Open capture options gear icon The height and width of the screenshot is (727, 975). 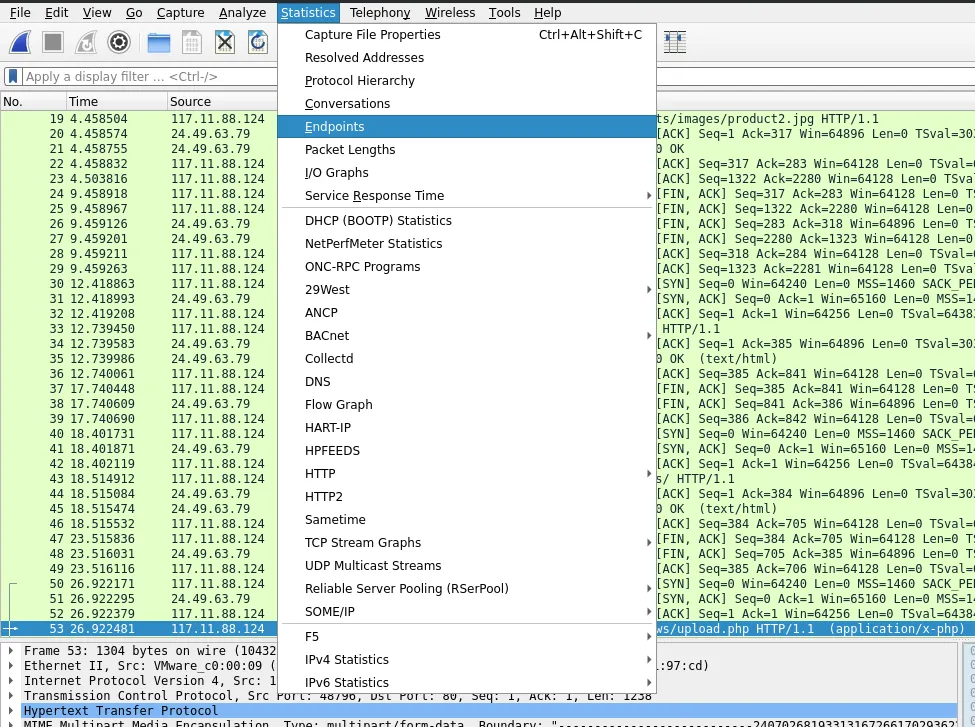tap(119, 42)
